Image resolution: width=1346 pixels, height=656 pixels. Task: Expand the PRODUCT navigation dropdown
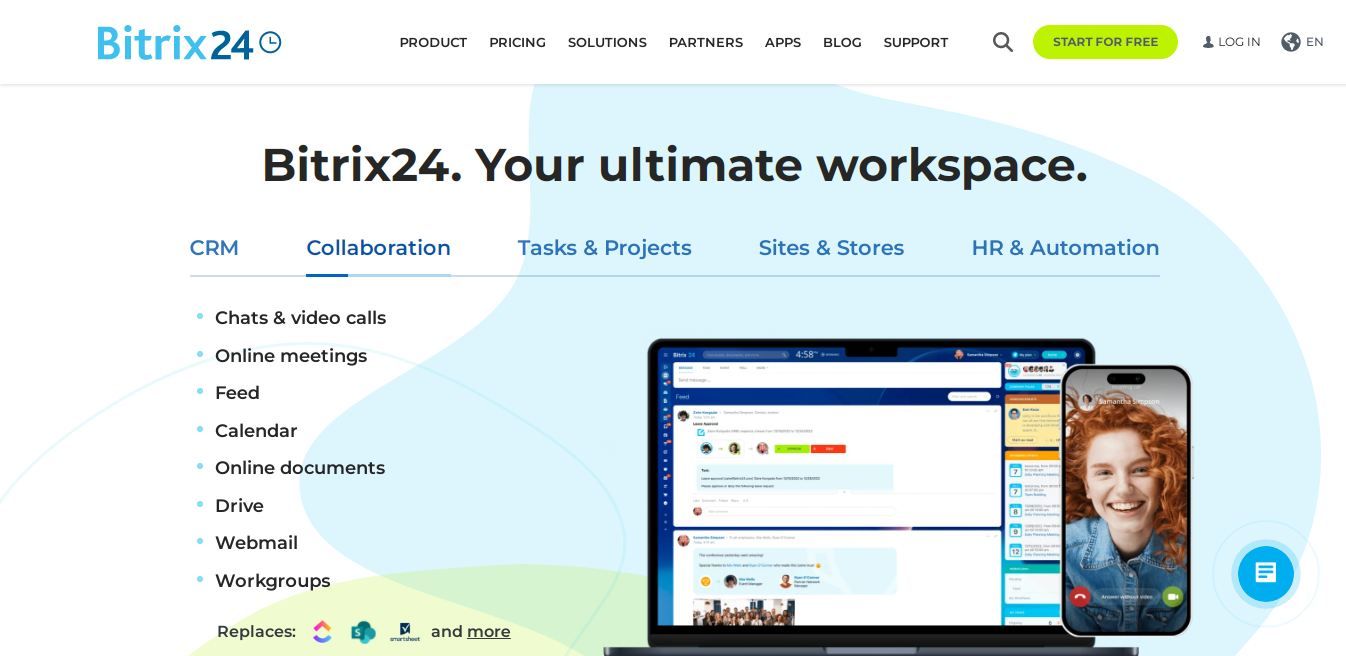pyautogui.click(x=433, y=42)
